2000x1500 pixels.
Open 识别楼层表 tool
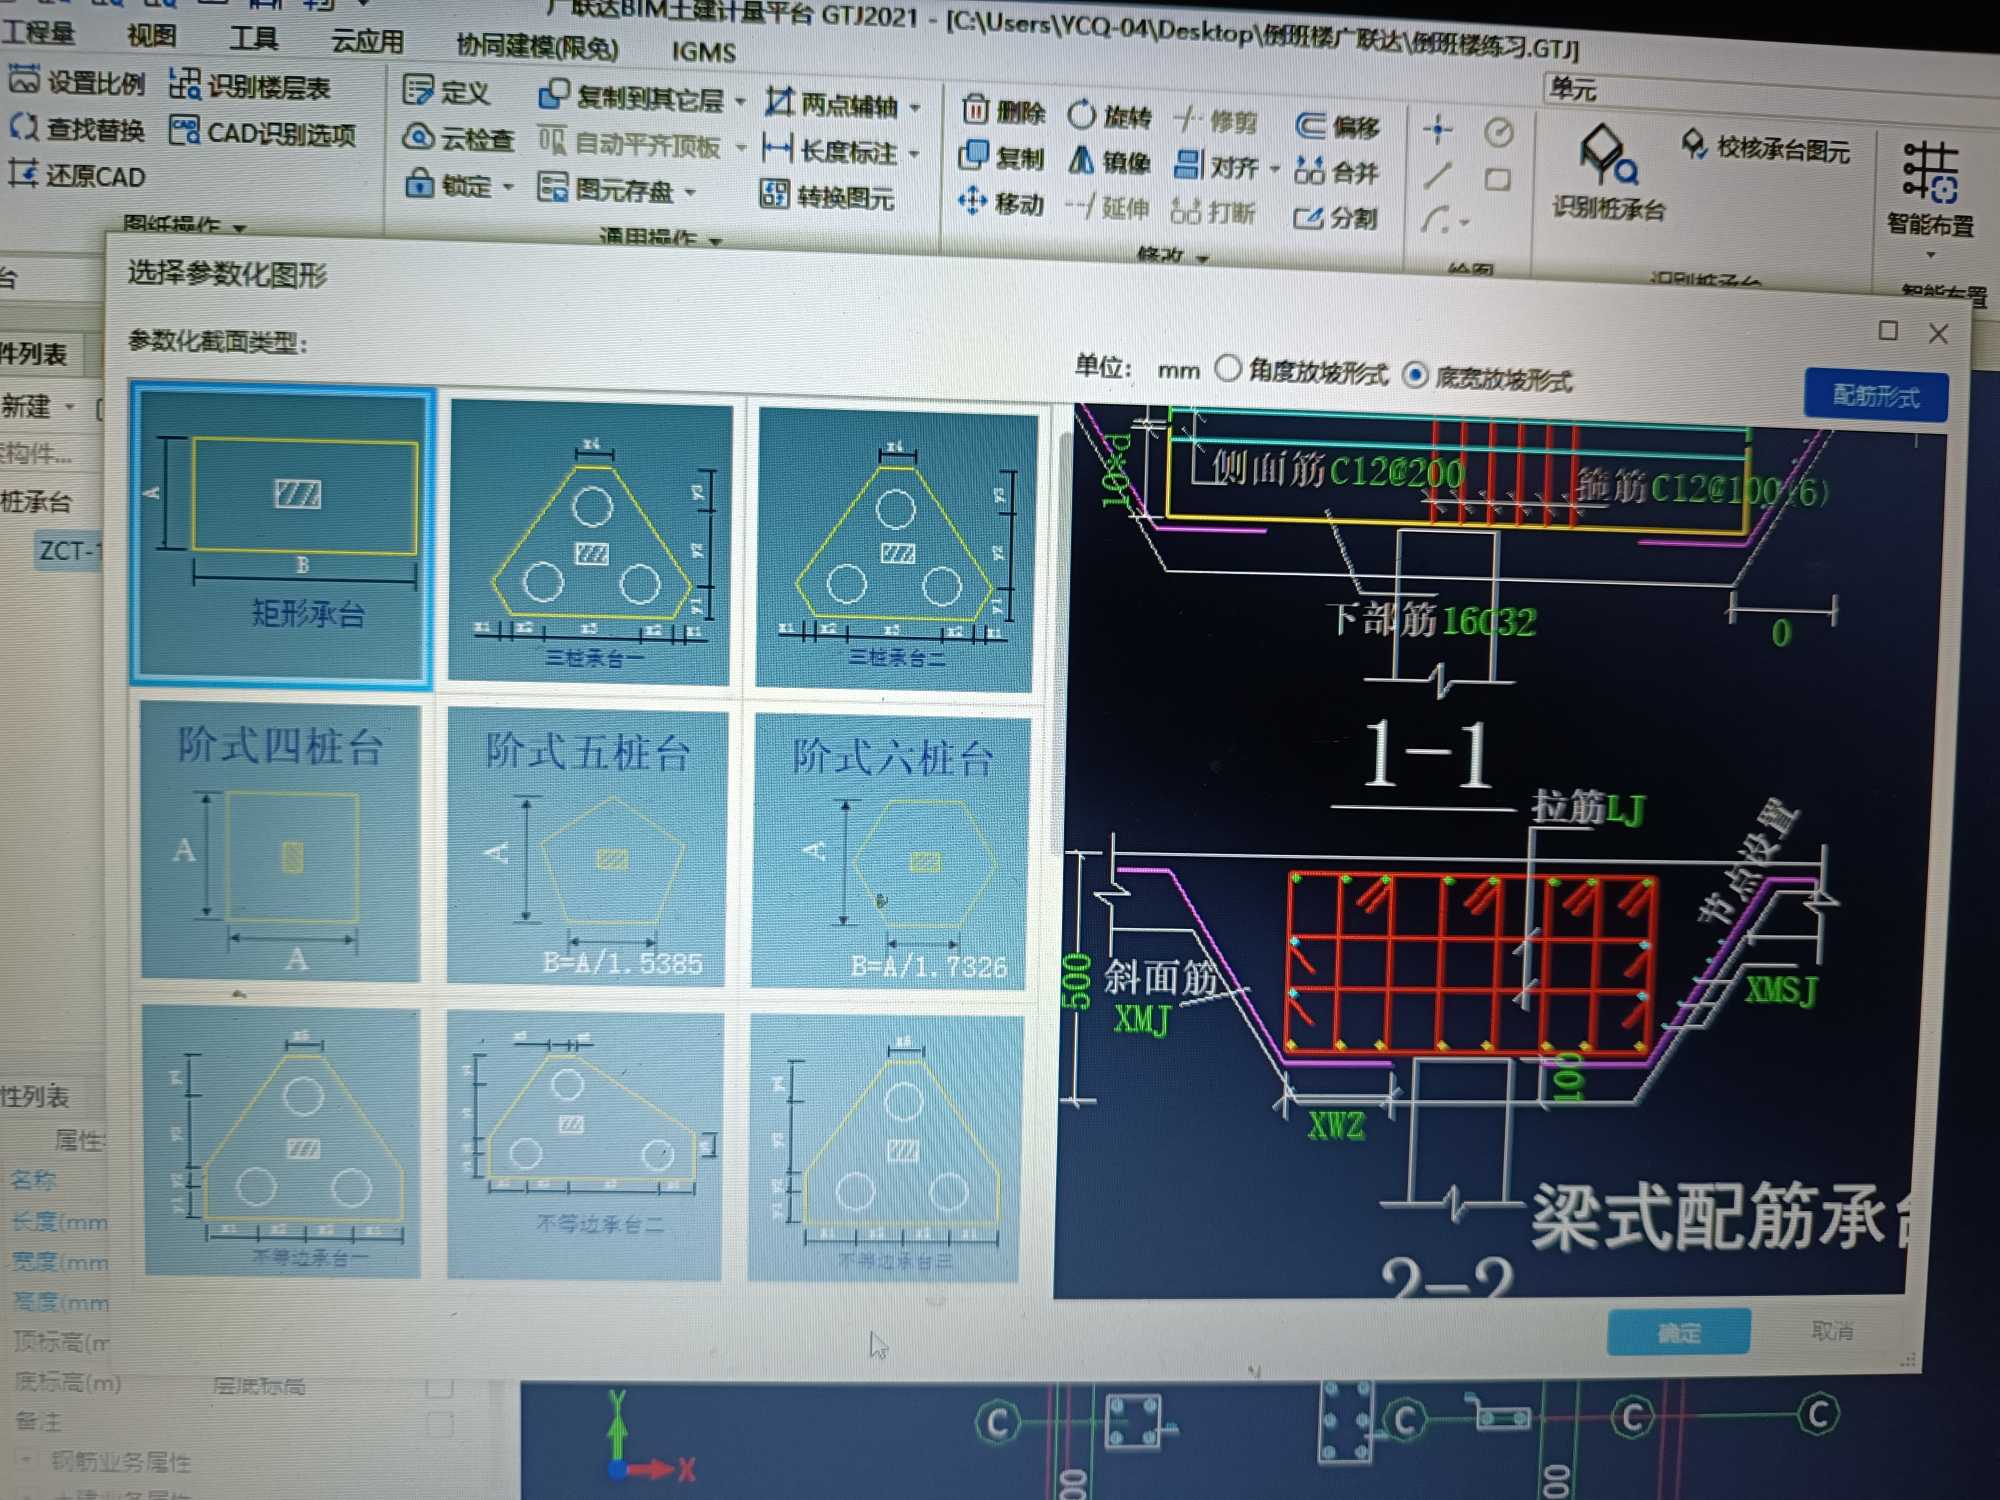click(x=250, y=86)
